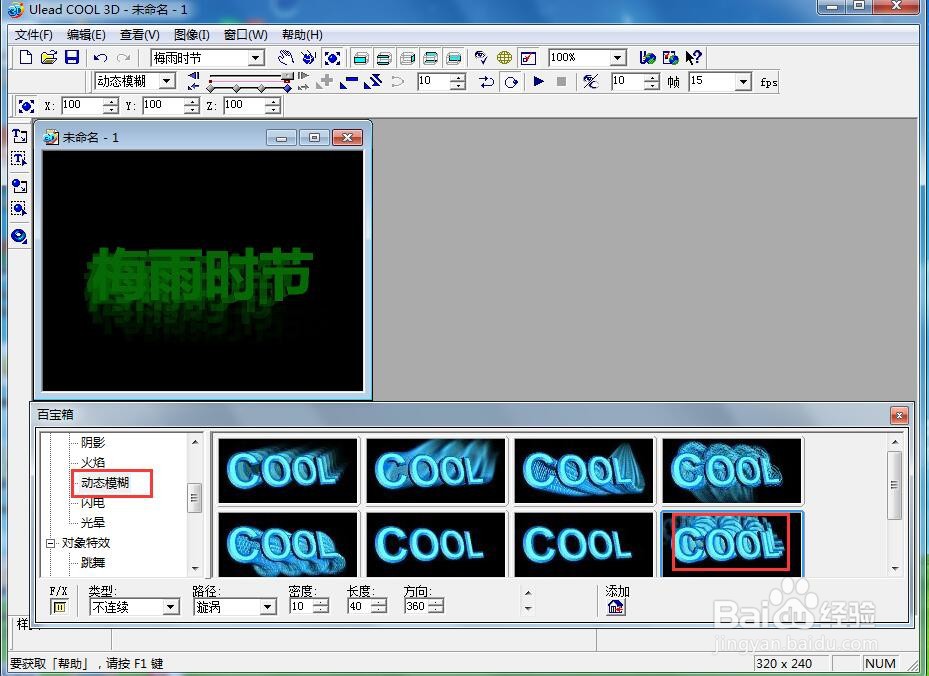The height and width of the screenshot is (676, 929).
Task: Jump to next key frame arrow
Action: pos(303,86)
